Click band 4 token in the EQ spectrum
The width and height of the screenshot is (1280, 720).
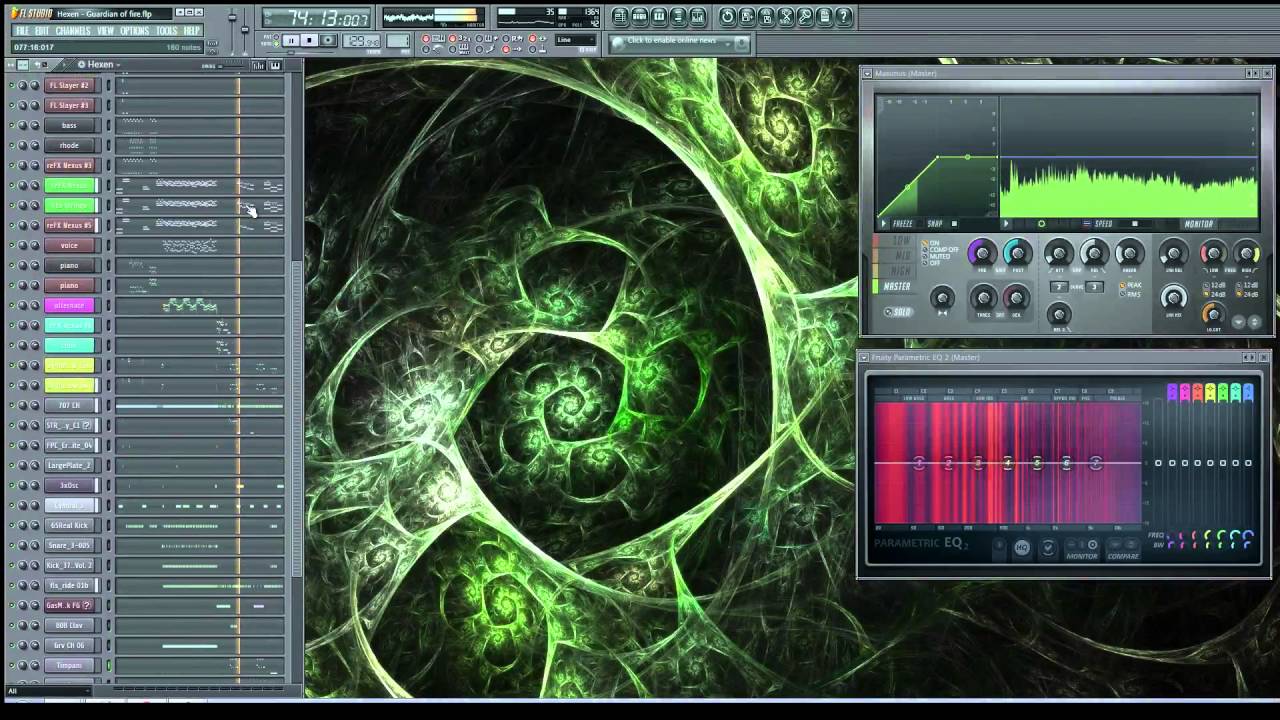pyautogui.click(x=1008, y=463)
